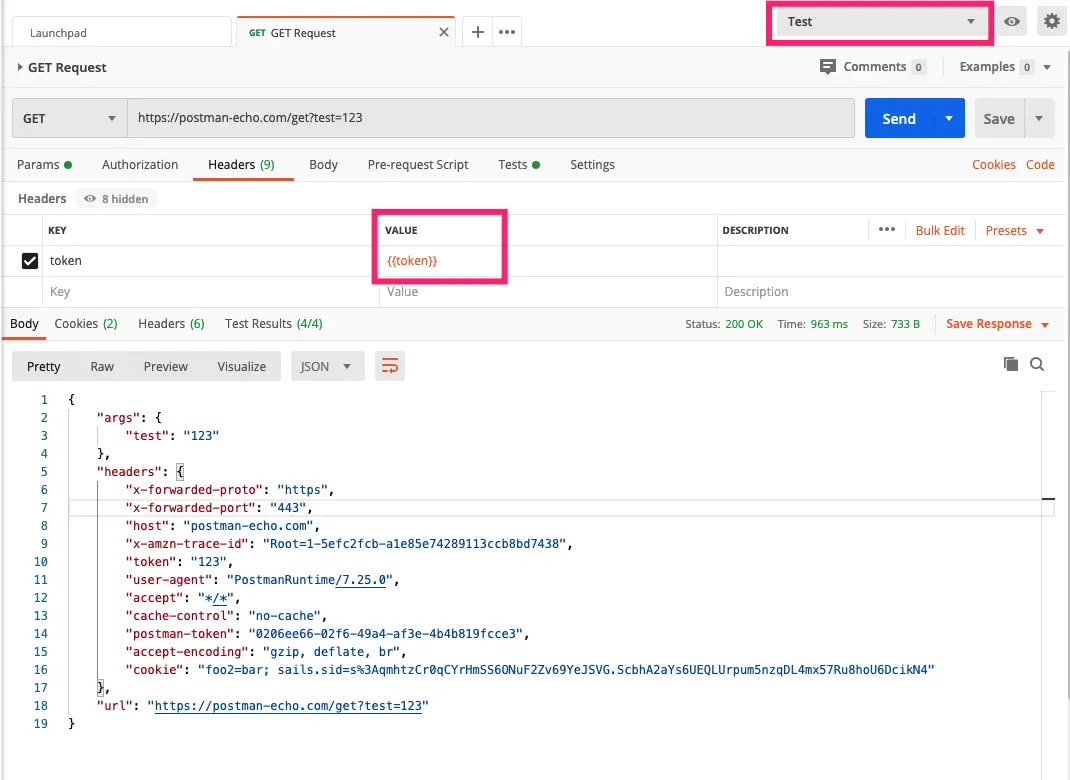The width and height of the screenshot is (1070, 780).
Task: Open the Comments icon
Action: point(828,67)
